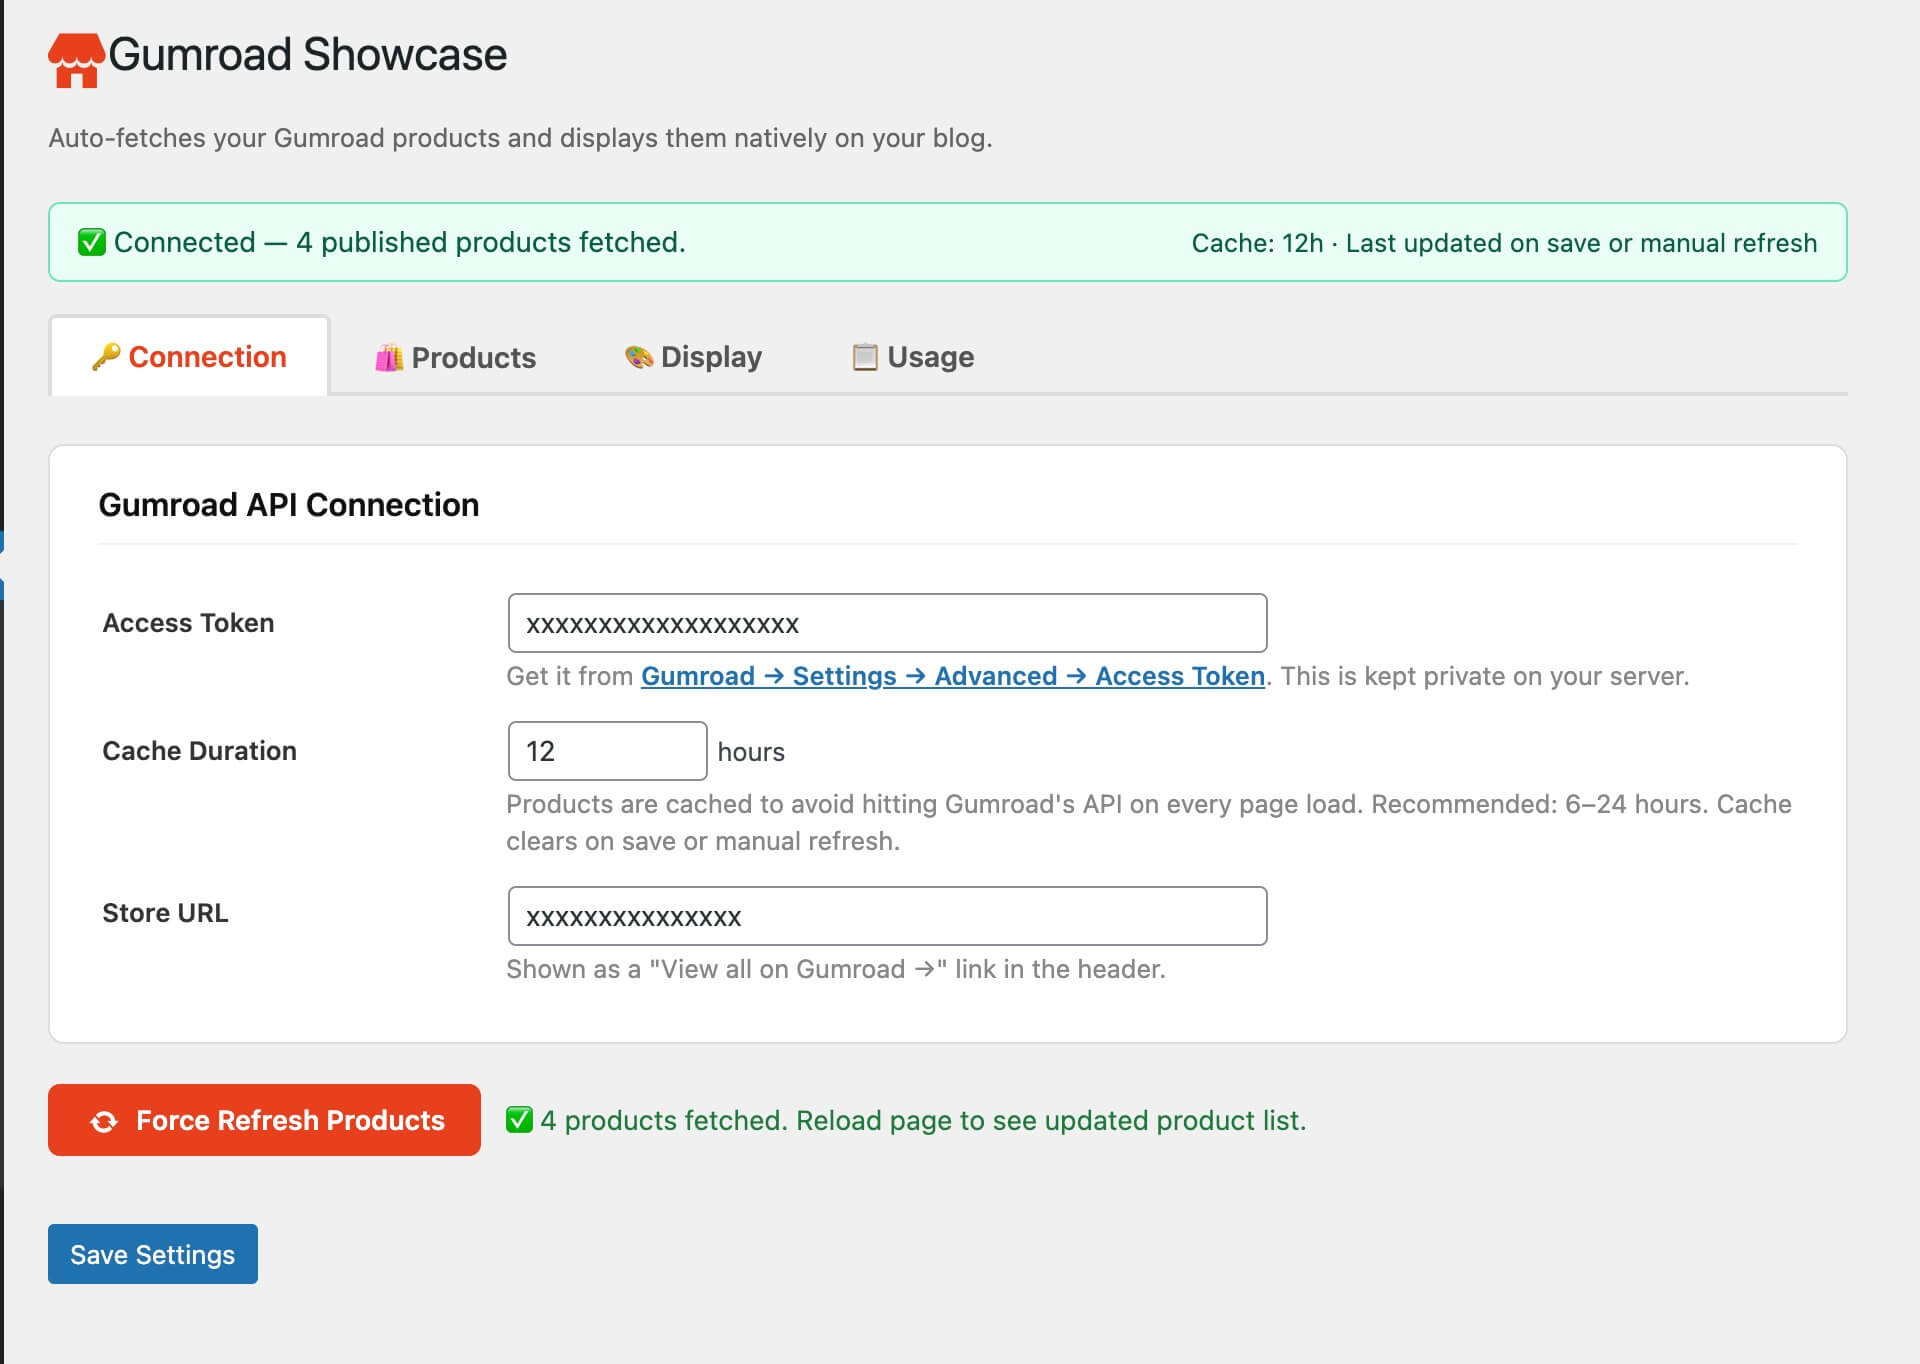Open the Usage tab
The width and height of the screenshot is (1920, 1364).
pos(912,357)
